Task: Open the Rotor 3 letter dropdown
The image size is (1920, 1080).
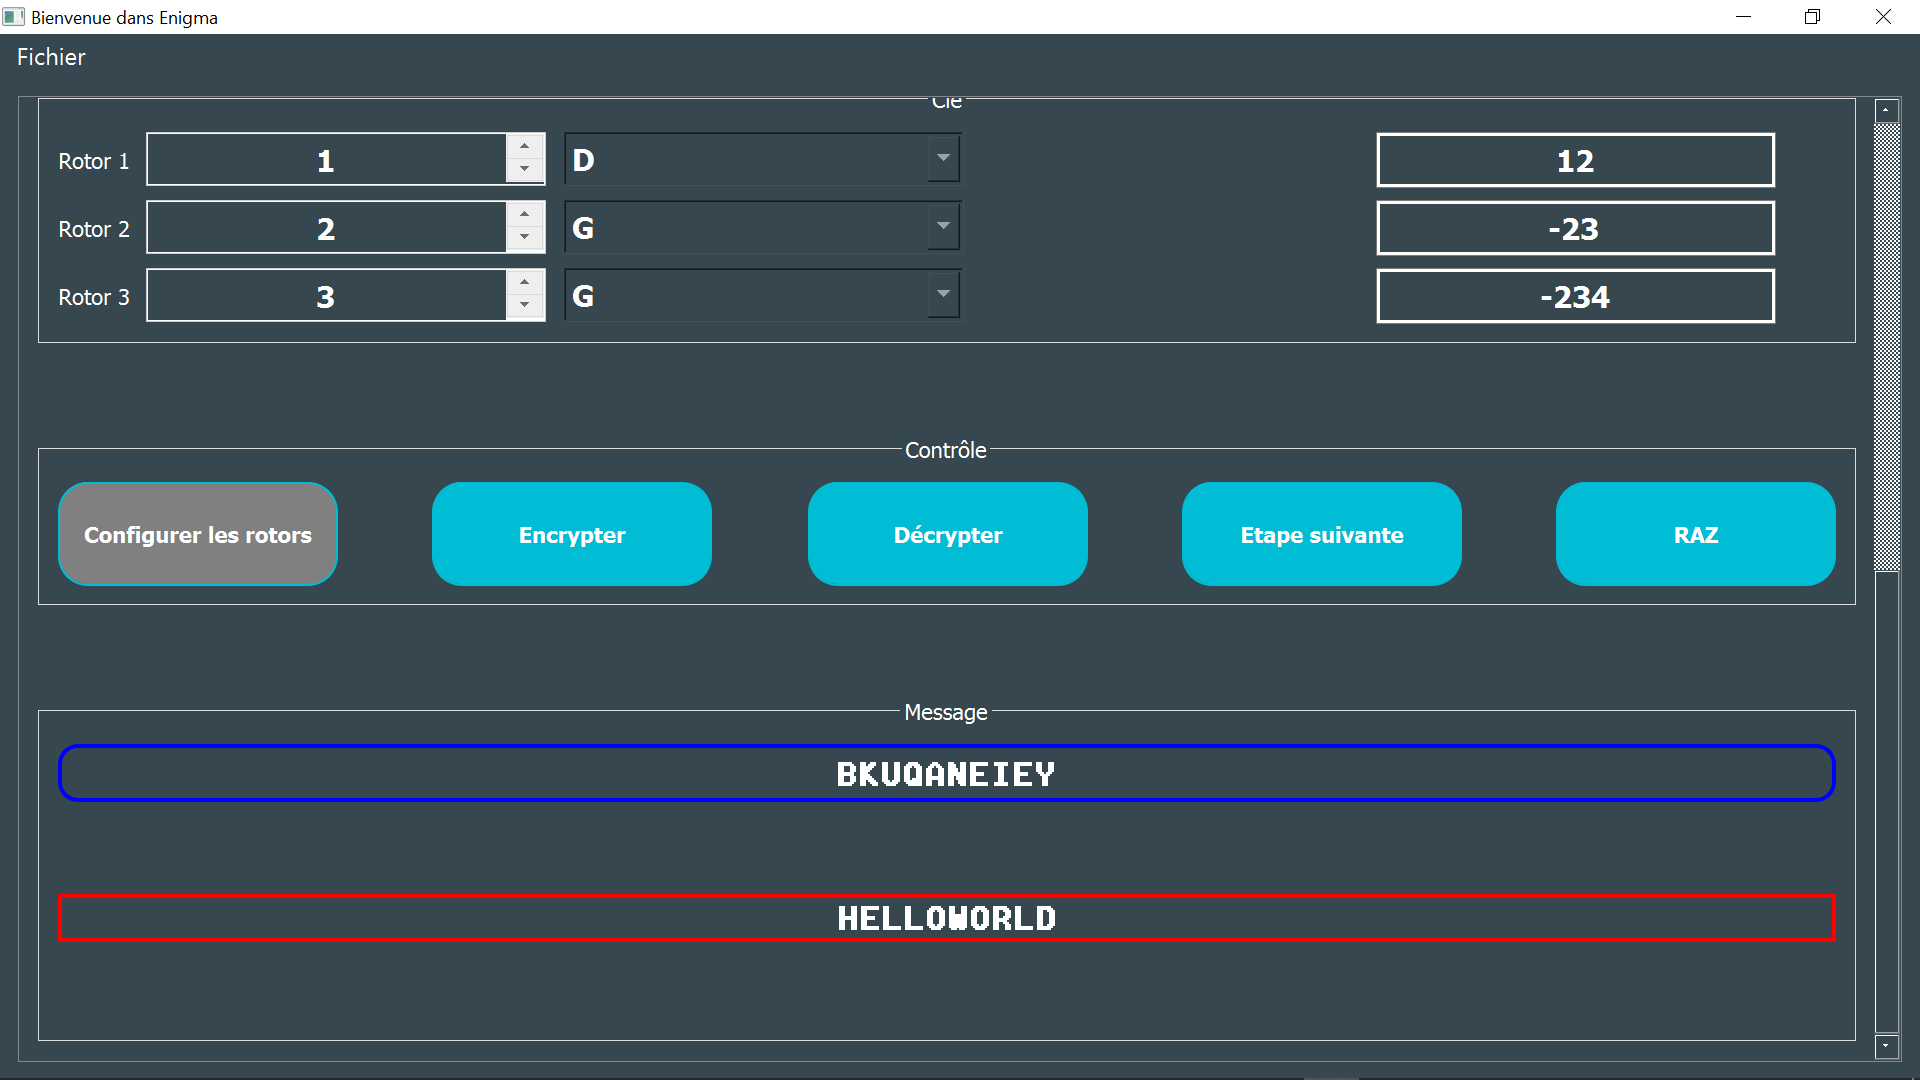Action: pyautogui.click(x=941, y=294)
